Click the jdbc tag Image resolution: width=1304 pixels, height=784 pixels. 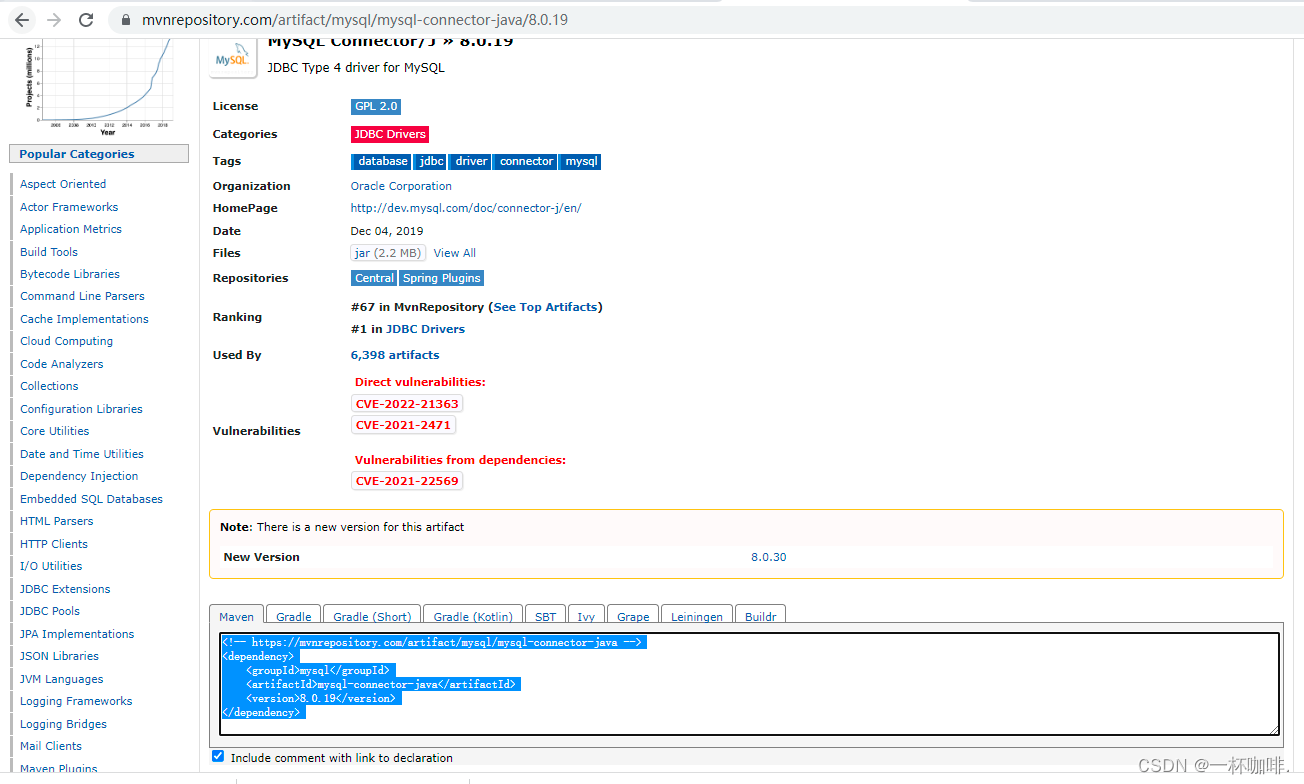432,161
